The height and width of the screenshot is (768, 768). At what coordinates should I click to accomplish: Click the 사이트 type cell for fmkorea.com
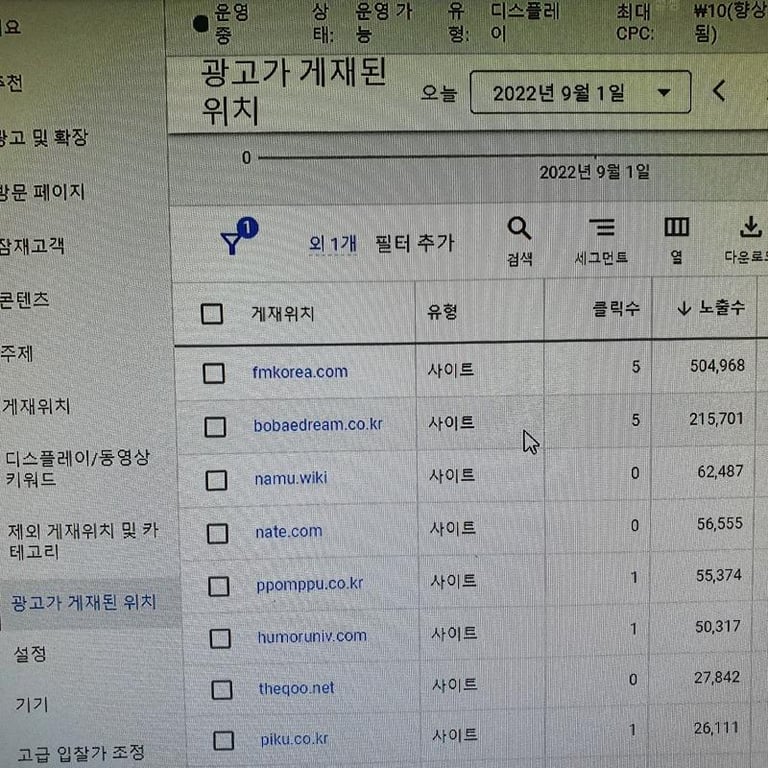(x=451, y=370)
